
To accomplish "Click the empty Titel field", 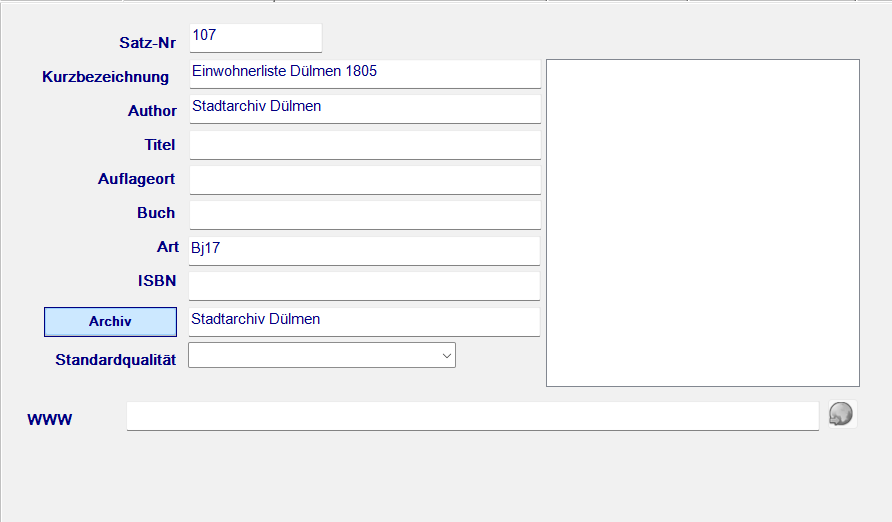I will (x=364, y=145).
